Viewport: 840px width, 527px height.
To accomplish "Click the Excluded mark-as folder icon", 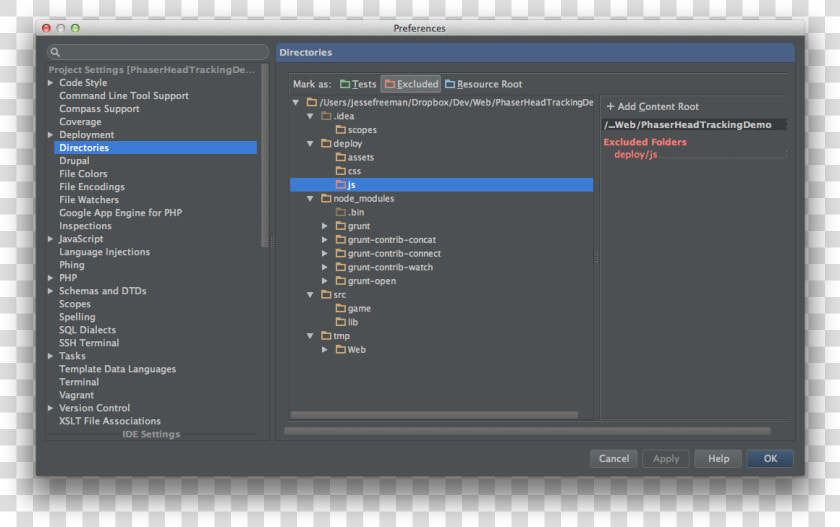I will (x=390, y=84).
